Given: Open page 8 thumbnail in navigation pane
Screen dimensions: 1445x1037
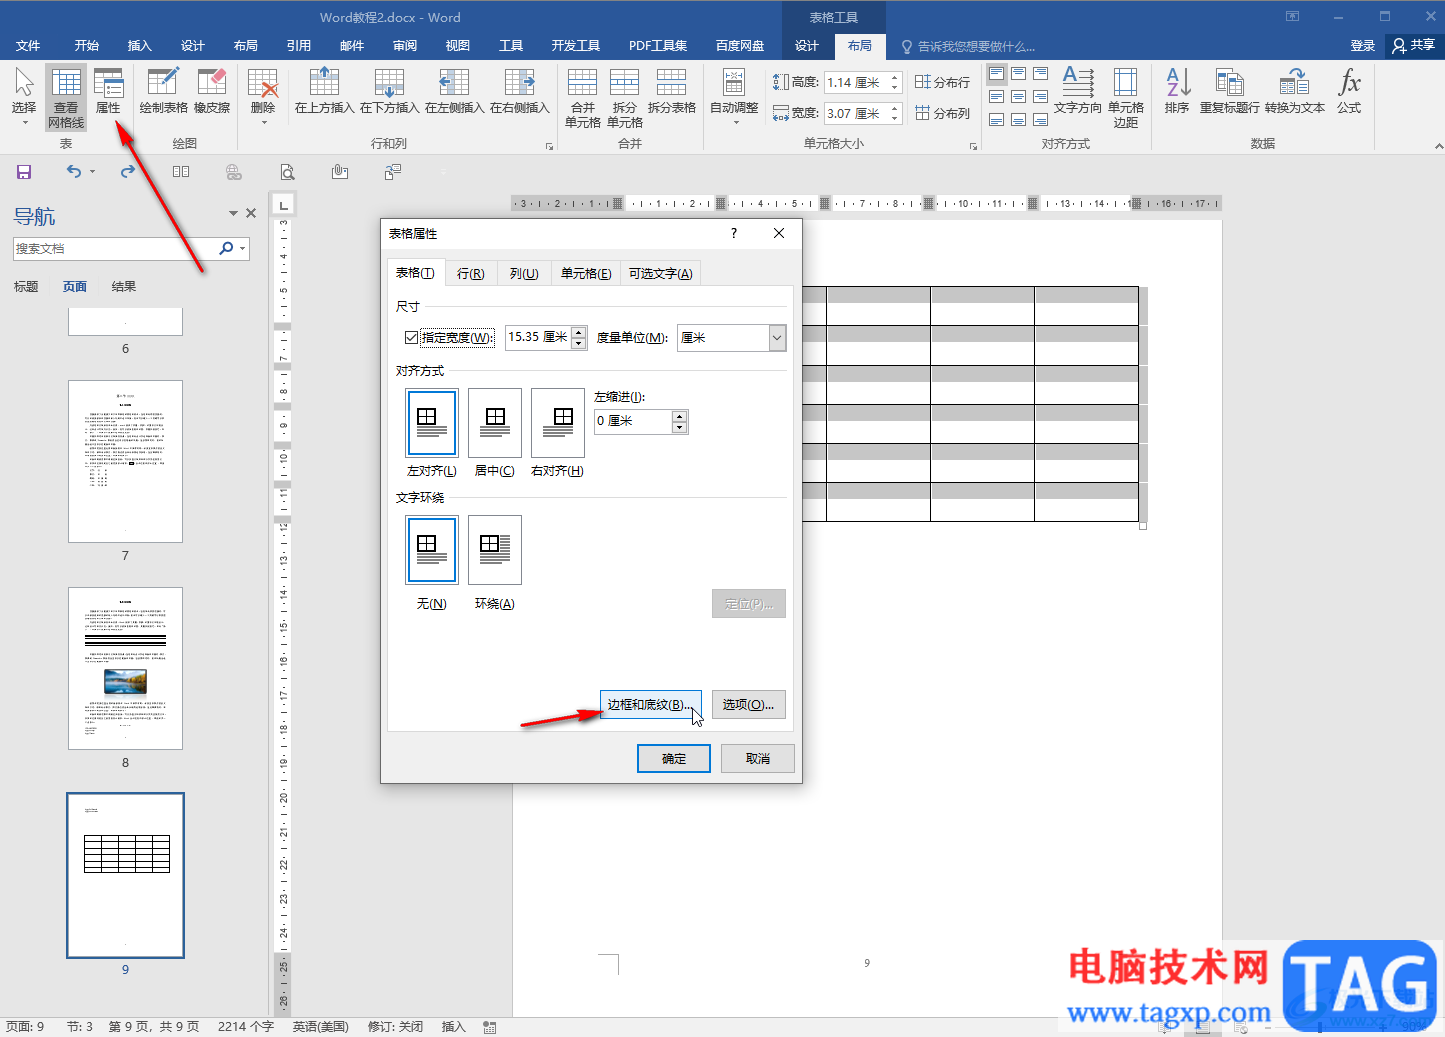Looking at the screenshot, I should [125, 668].
